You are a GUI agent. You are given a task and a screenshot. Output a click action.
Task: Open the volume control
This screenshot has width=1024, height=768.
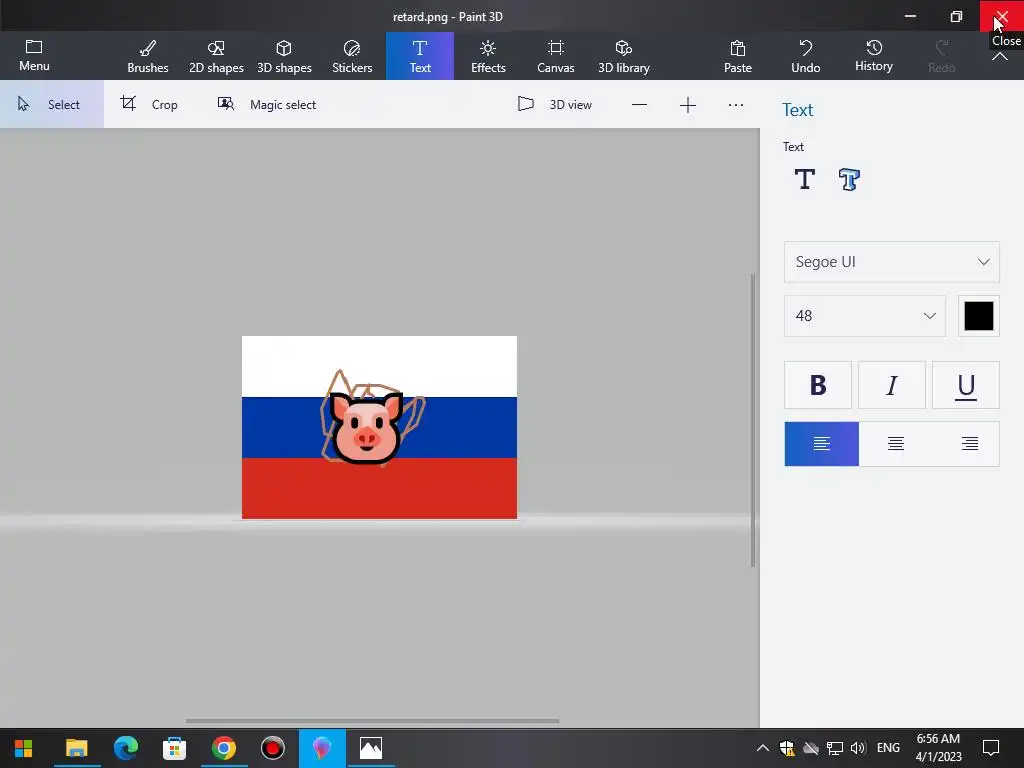[x=858, y=748]
